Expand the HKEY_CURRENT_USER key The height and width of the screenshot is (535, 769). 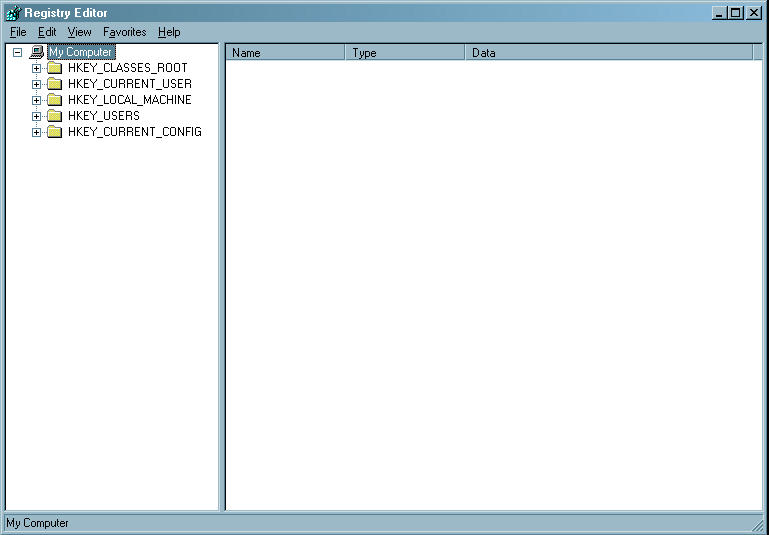click(36, 84)
